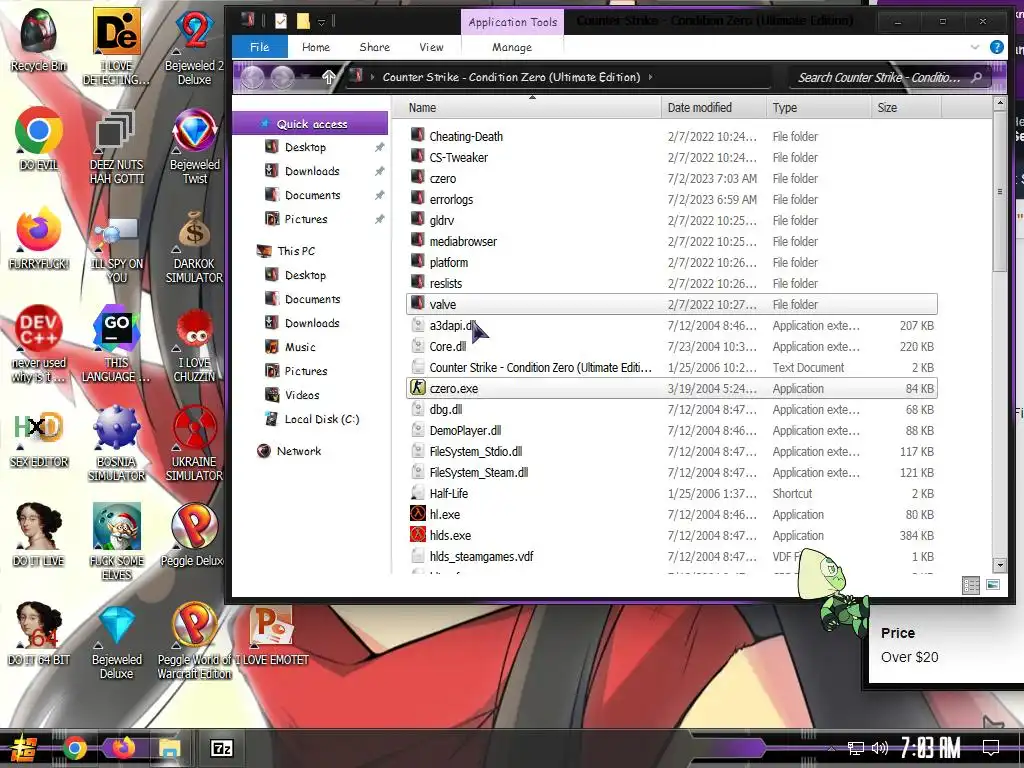Click the Forward navigation button
Viewport: 1024px width, 768px height.
[x=282, y=78]
